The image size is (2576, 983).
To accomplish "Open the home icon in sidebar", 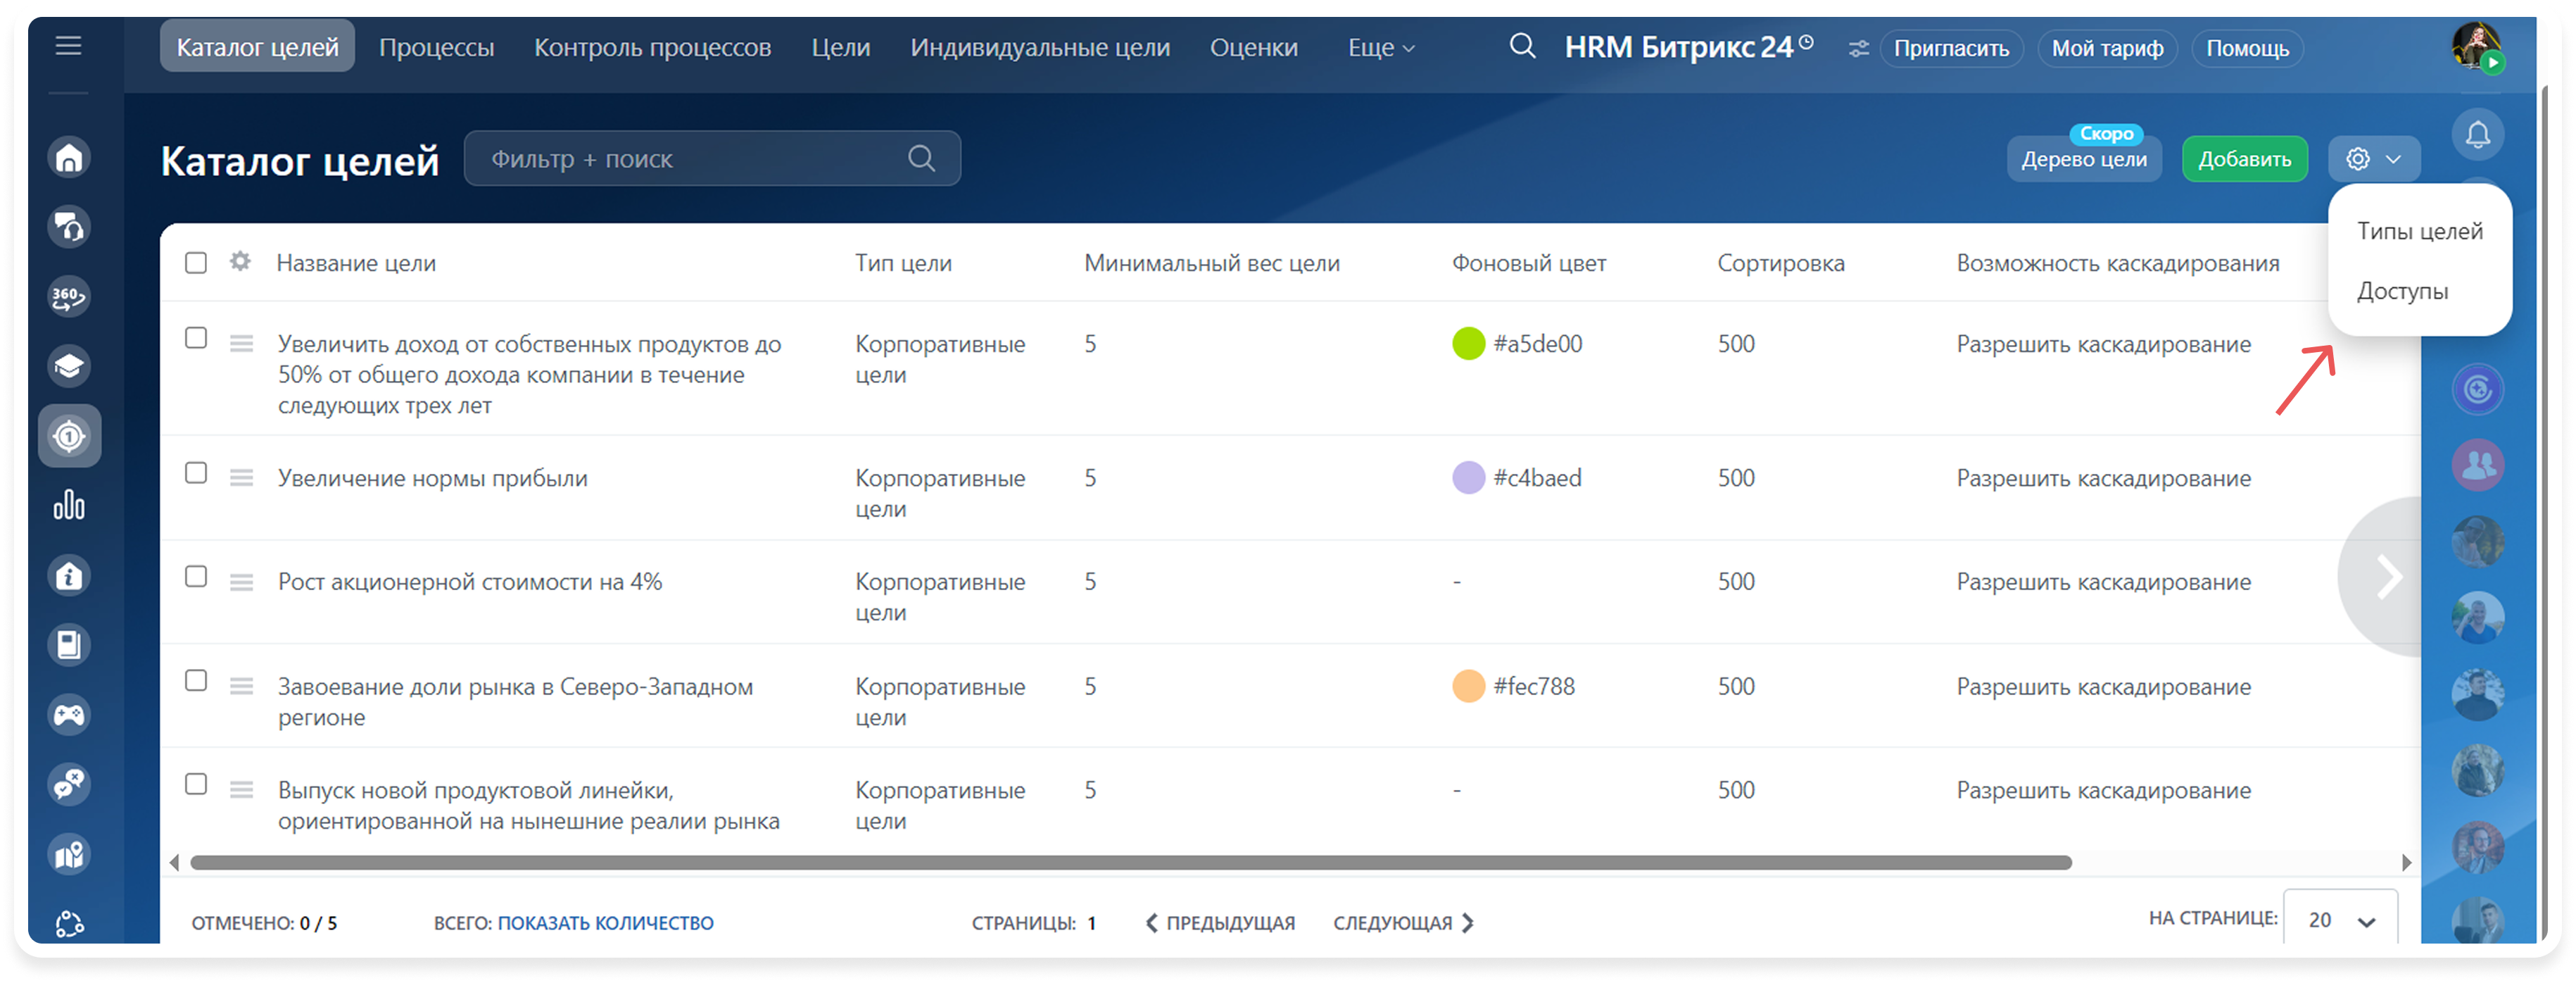I will click(69, 158).
